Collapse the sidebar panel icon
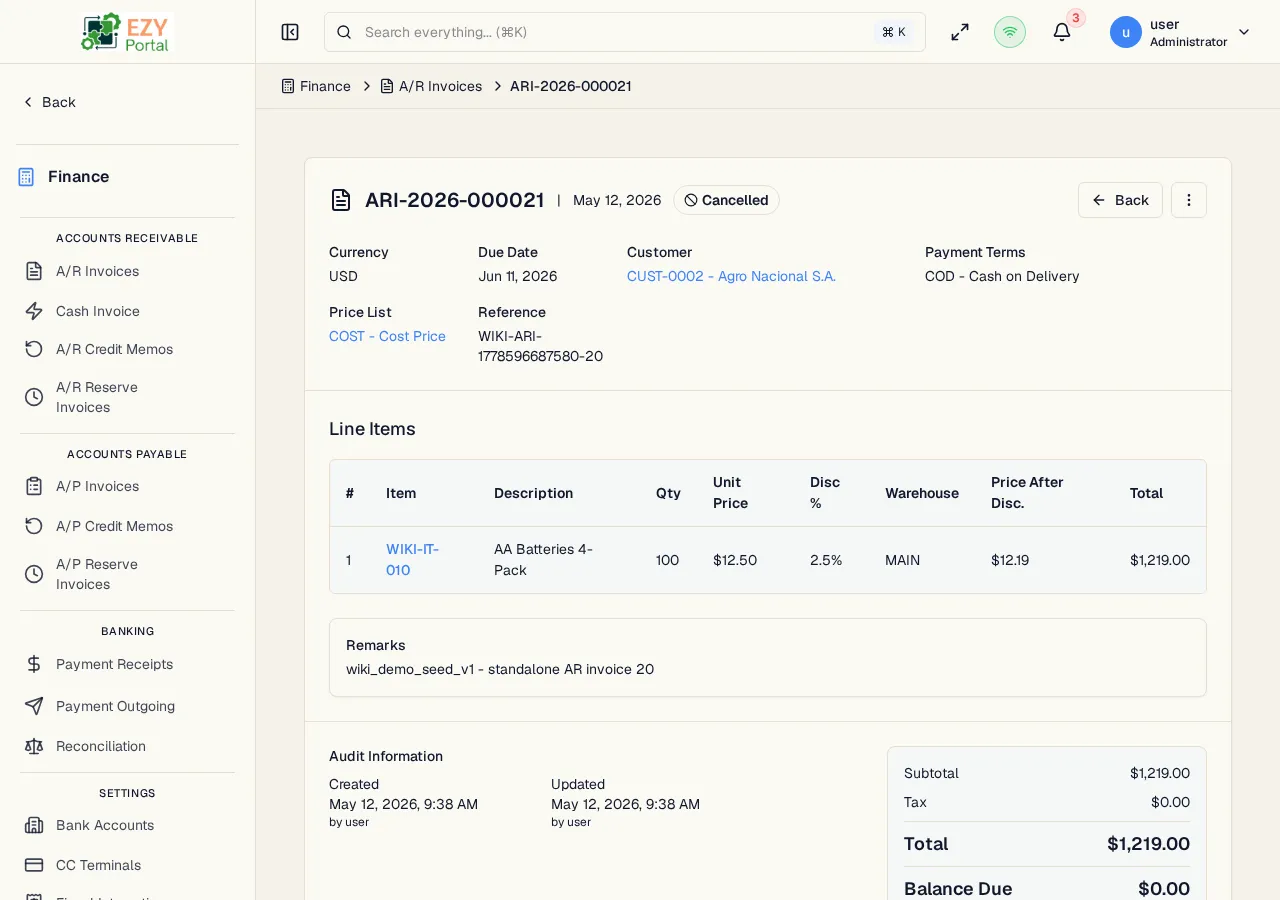Screen dimensions: 1280x900 (x=290, y=32)
